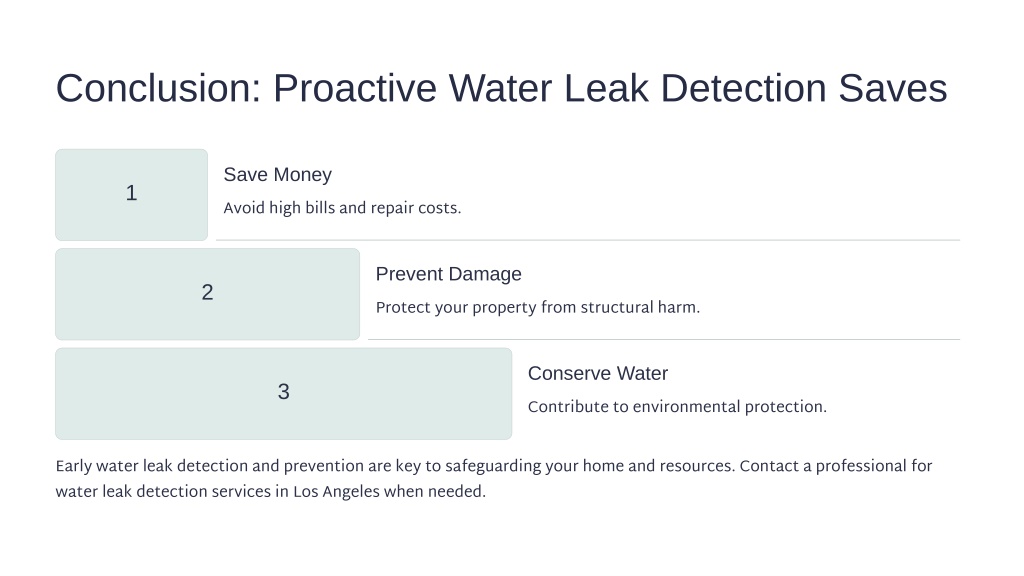Select the Save Money heading

point(278,174)
